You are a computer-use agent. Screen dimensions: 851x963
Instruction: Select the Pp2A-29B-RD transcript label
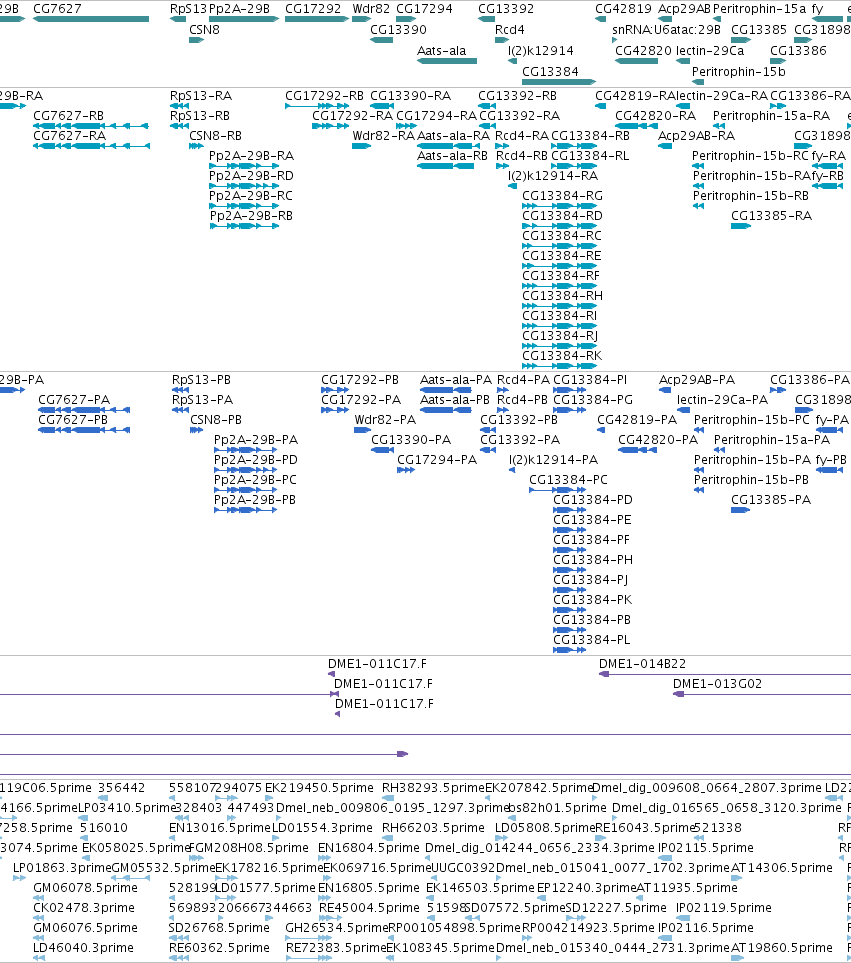pos(251,176)
